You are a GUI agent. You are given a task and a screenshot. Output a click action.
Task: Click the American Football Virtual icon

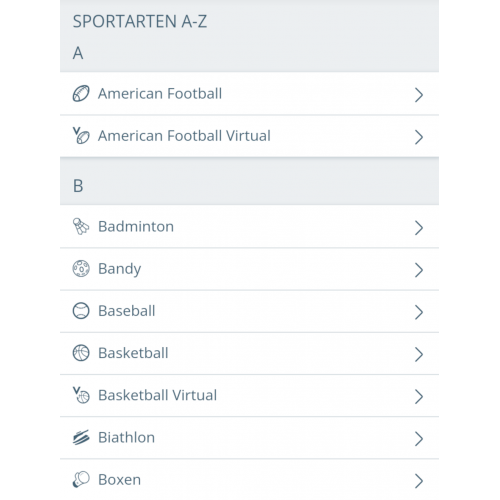[81, 135]
